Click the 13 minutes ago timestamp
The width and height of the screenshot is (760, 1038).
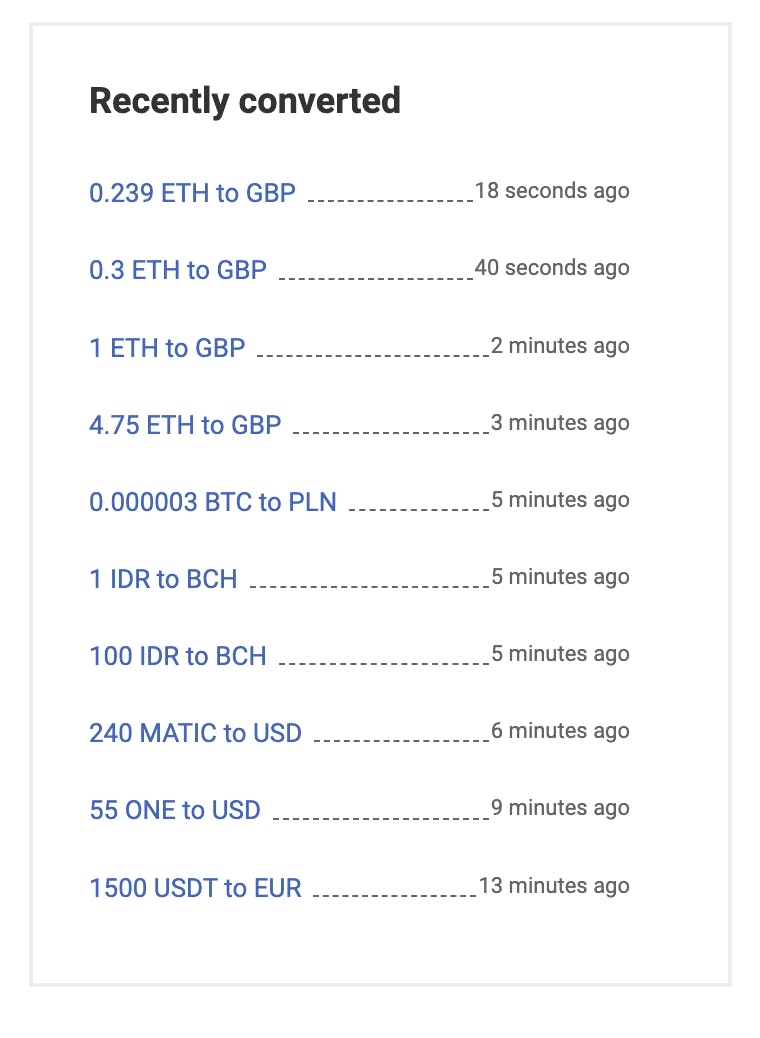pos(554,886)
